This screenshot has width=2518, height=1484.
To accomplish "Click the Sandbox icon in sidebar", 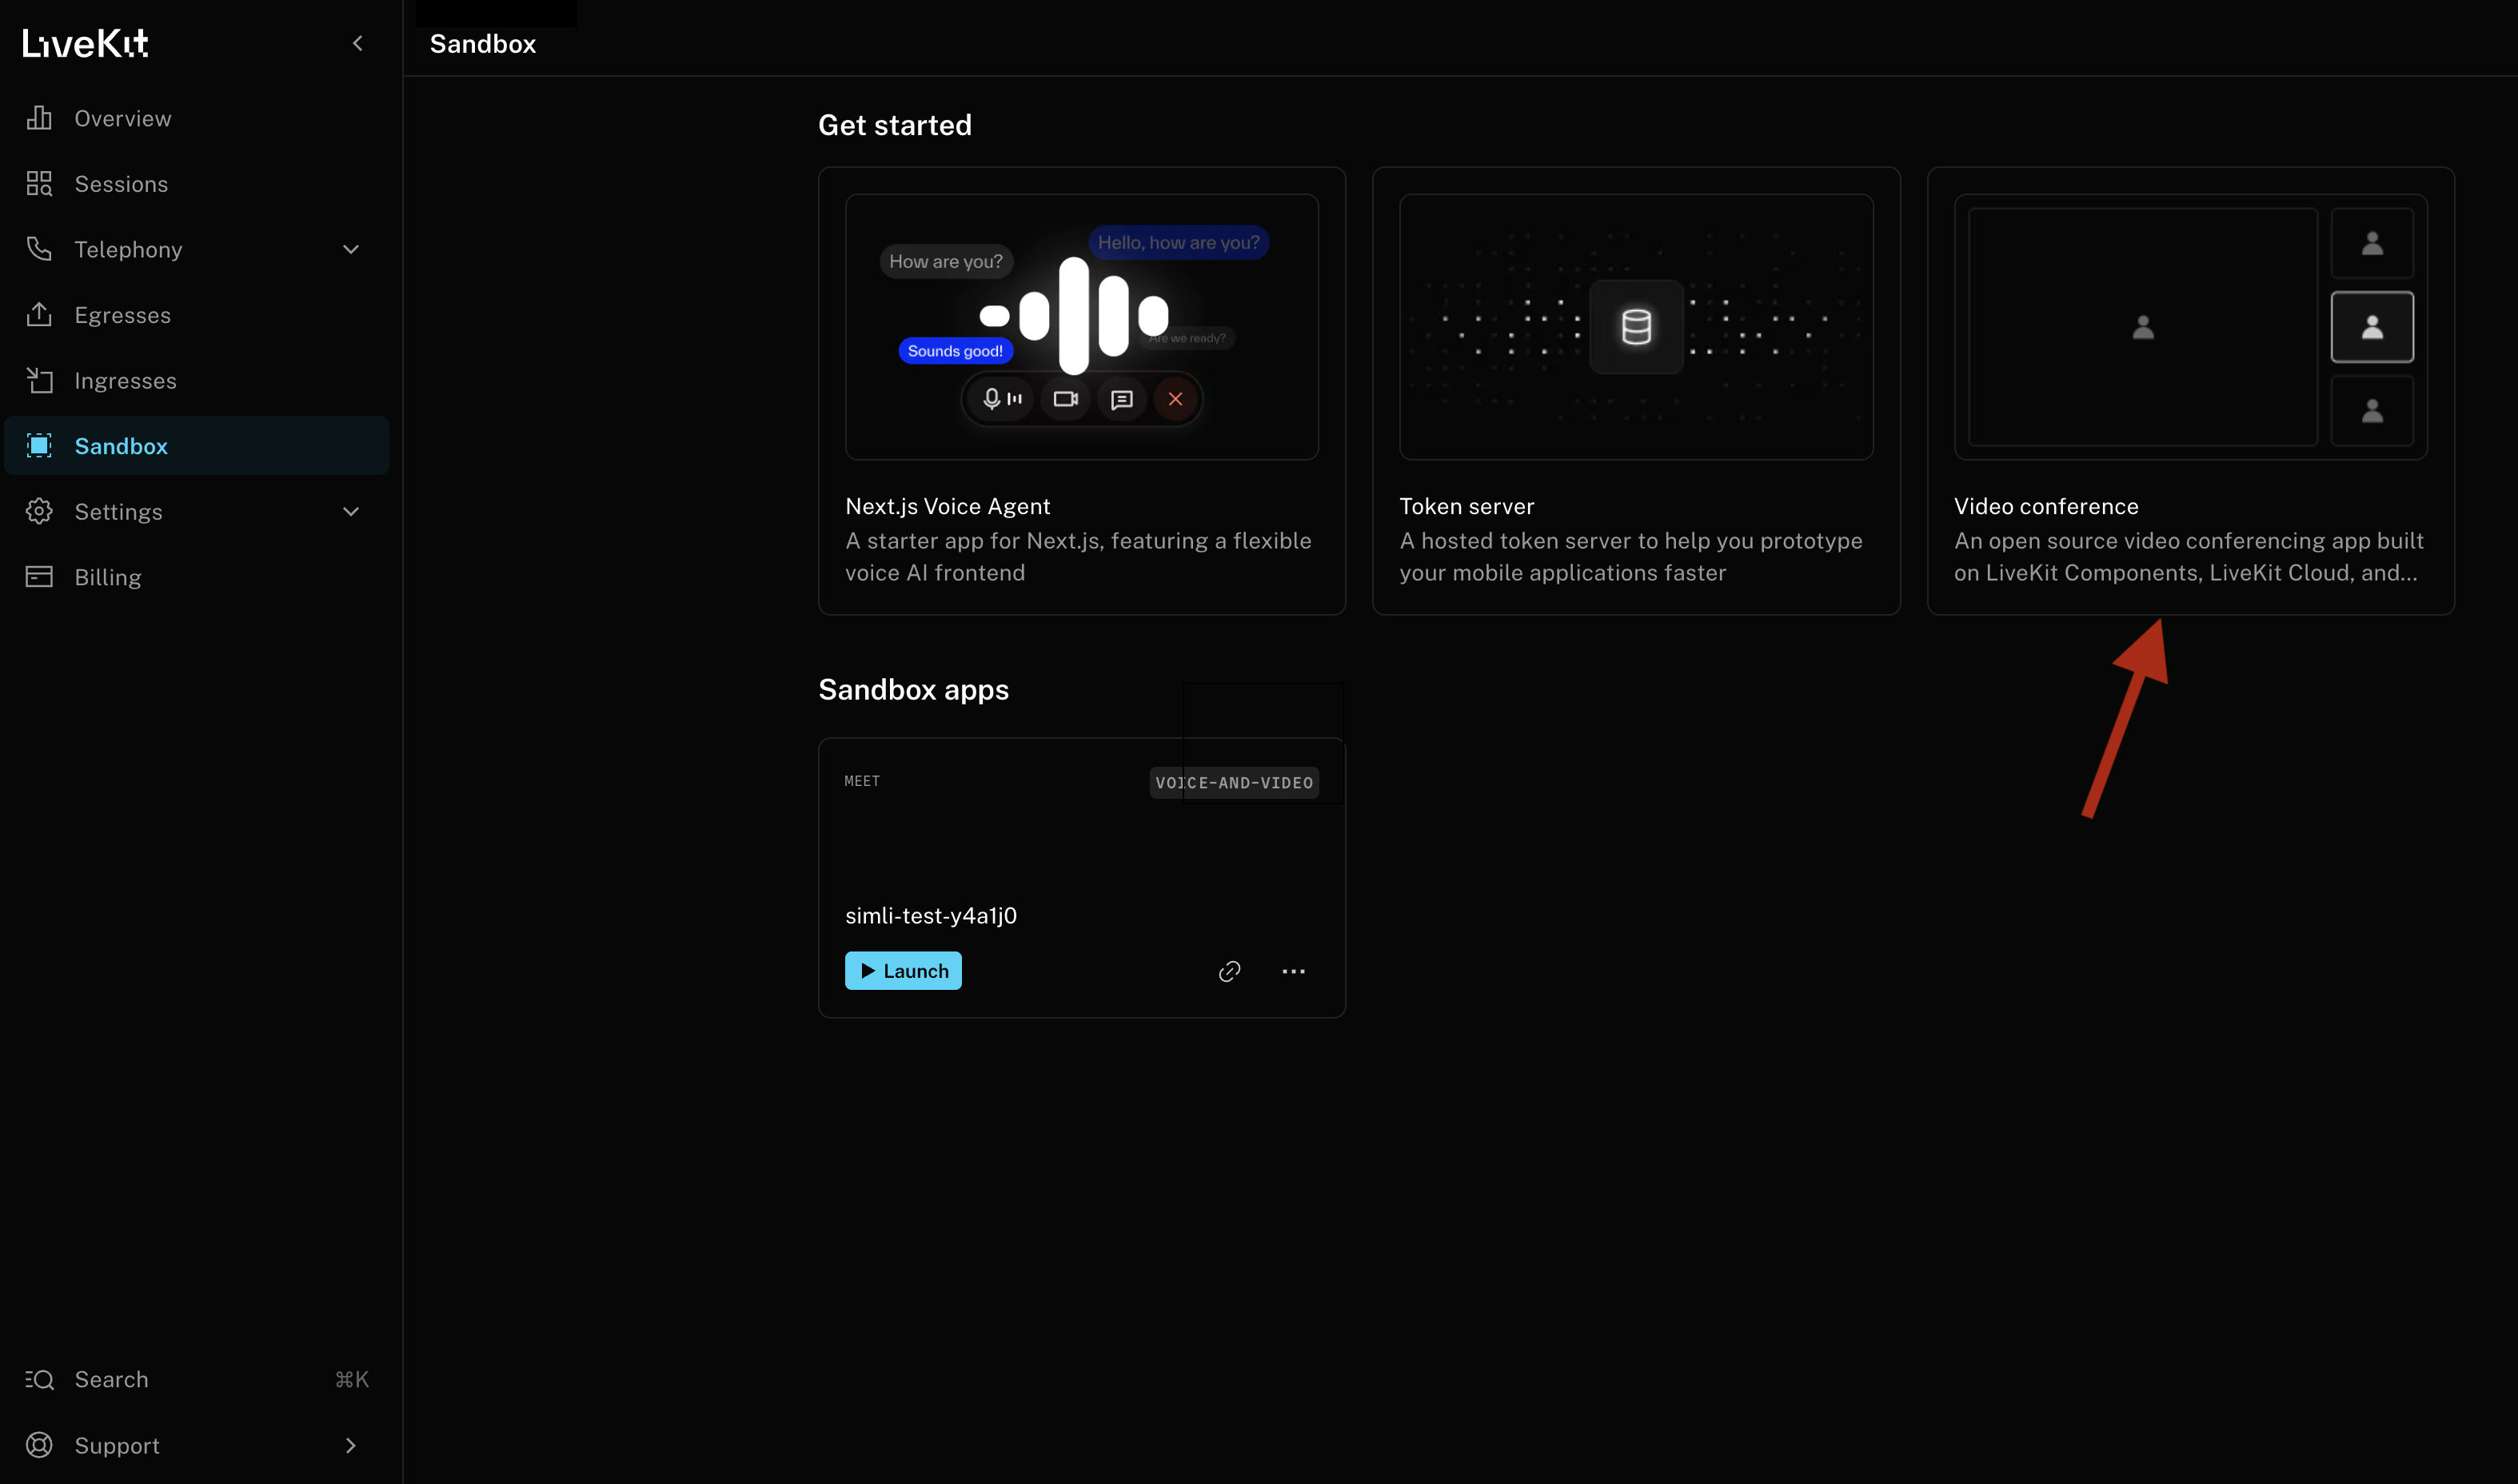I will 39,446.
